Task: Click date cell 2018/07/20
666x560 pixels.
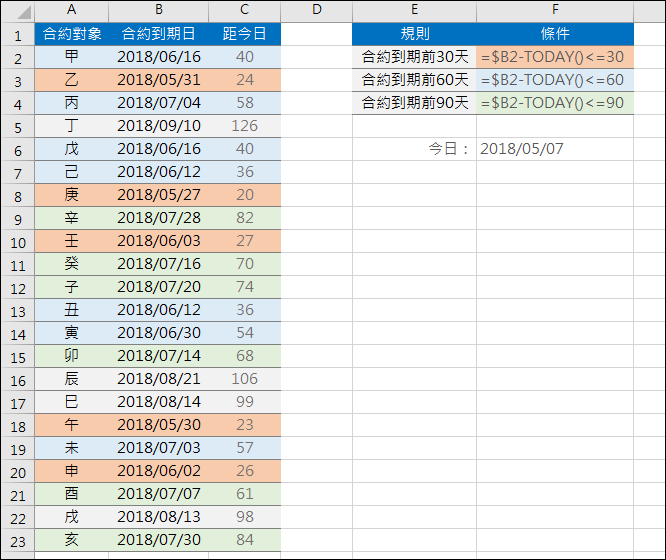Action: pyautogui.click(x=158, y=287)
